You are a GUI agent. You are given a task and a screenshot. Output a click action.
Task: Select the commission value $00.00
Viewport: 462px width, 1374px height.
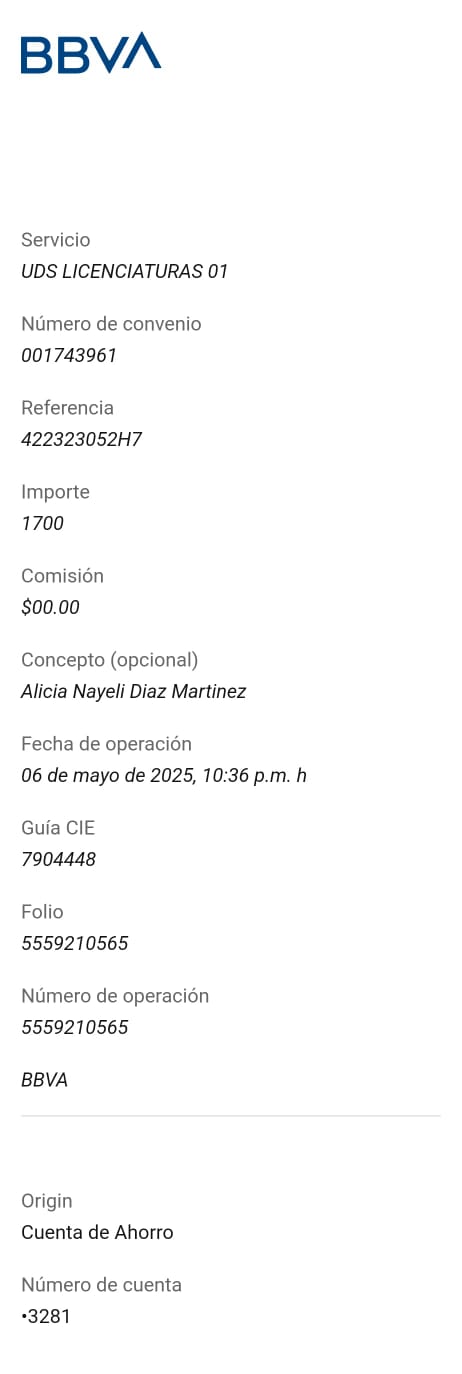50,607
